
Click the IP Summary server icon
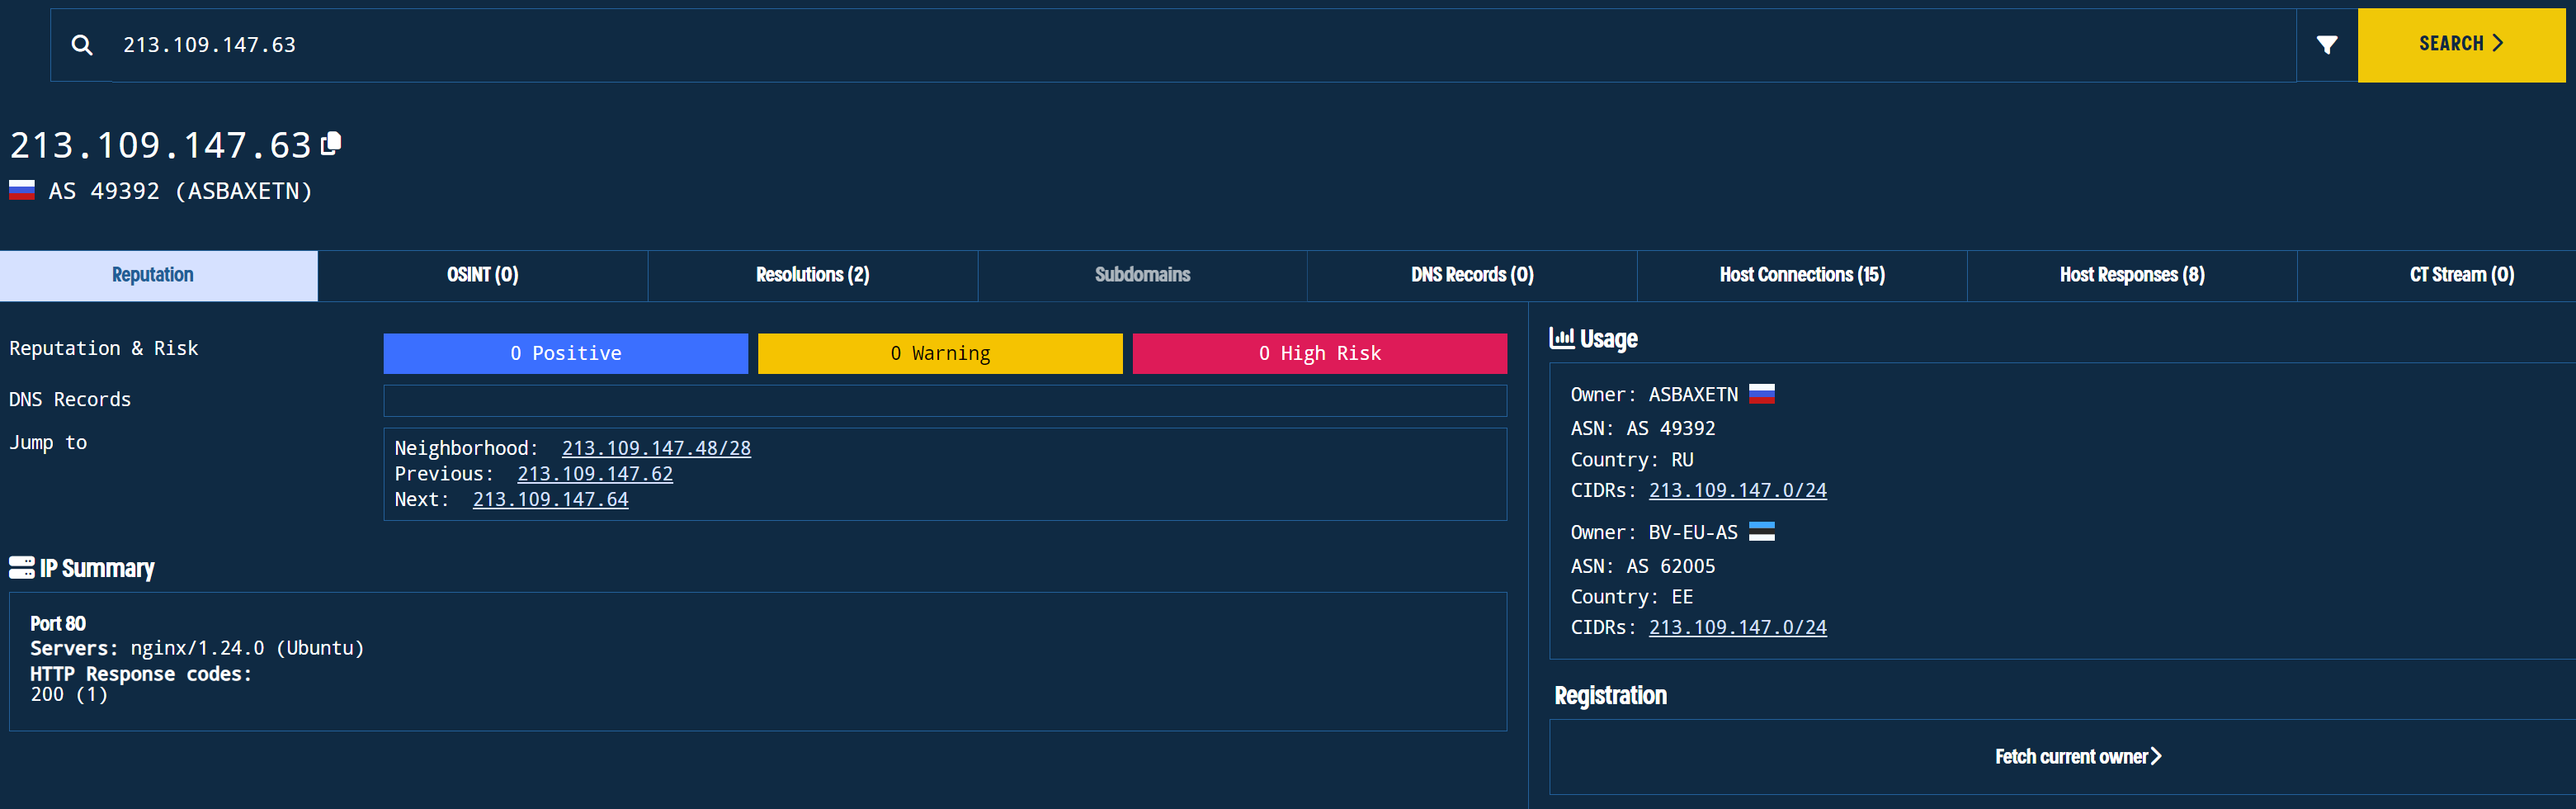(22, 568)
